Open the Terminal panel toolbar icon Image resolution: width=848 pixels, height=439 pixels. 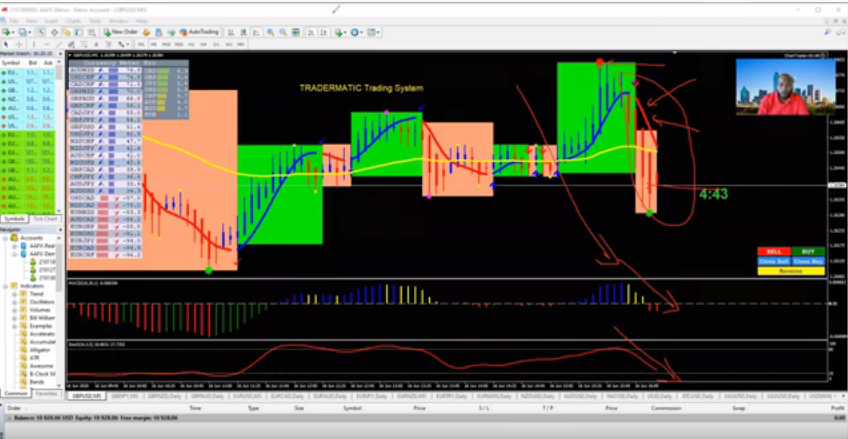point(79,32)
